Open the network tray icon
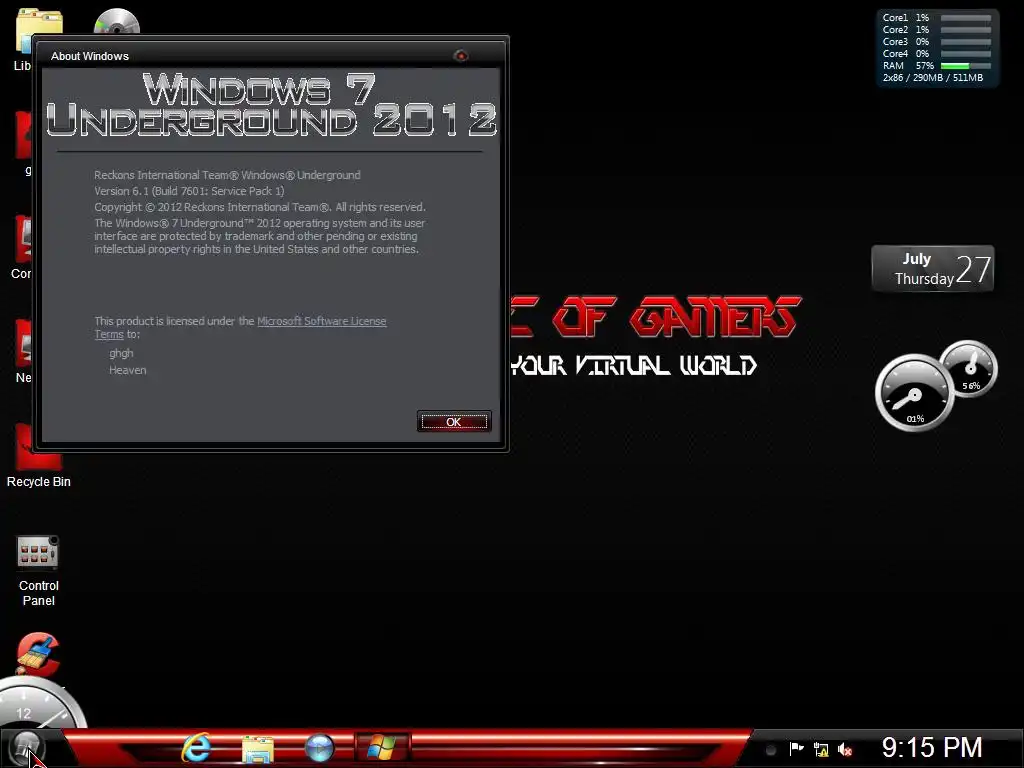This screenshot has width=1024, height=768. pyautogui.click(x=821, y=749)
